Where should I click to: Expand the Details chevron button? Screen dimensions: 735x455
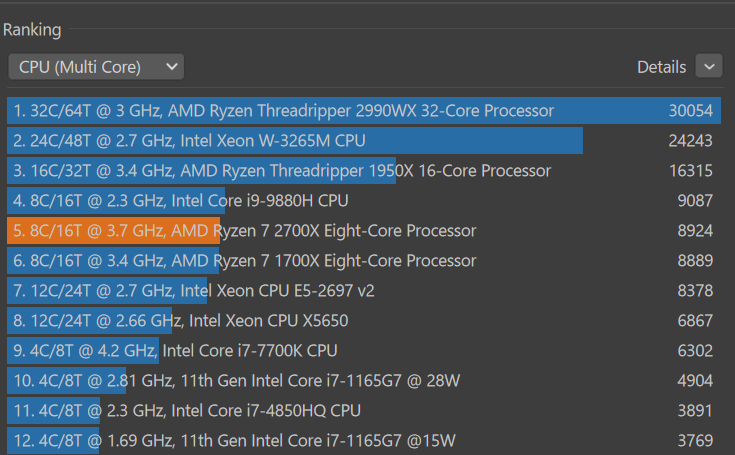pos(709,66)
